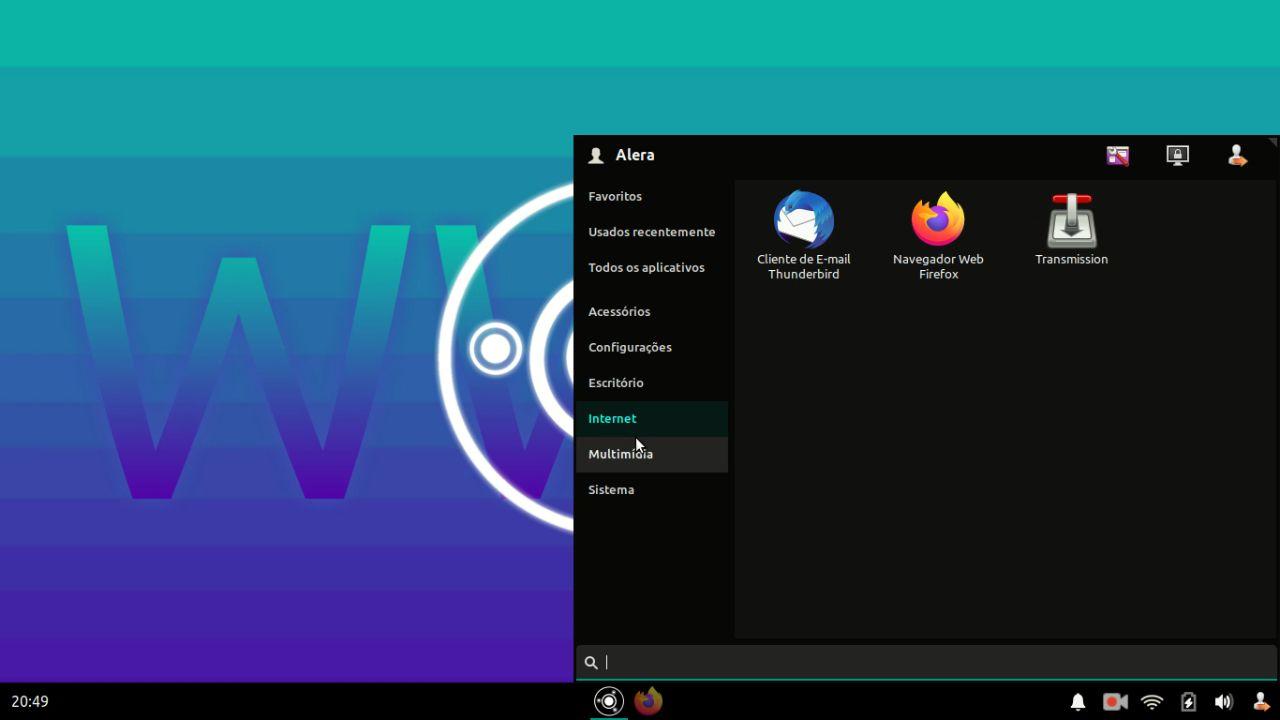Show Todos os aplicativos
Image resolution: width=1280 pixels, height=720 pixels.
coord(646,267)
